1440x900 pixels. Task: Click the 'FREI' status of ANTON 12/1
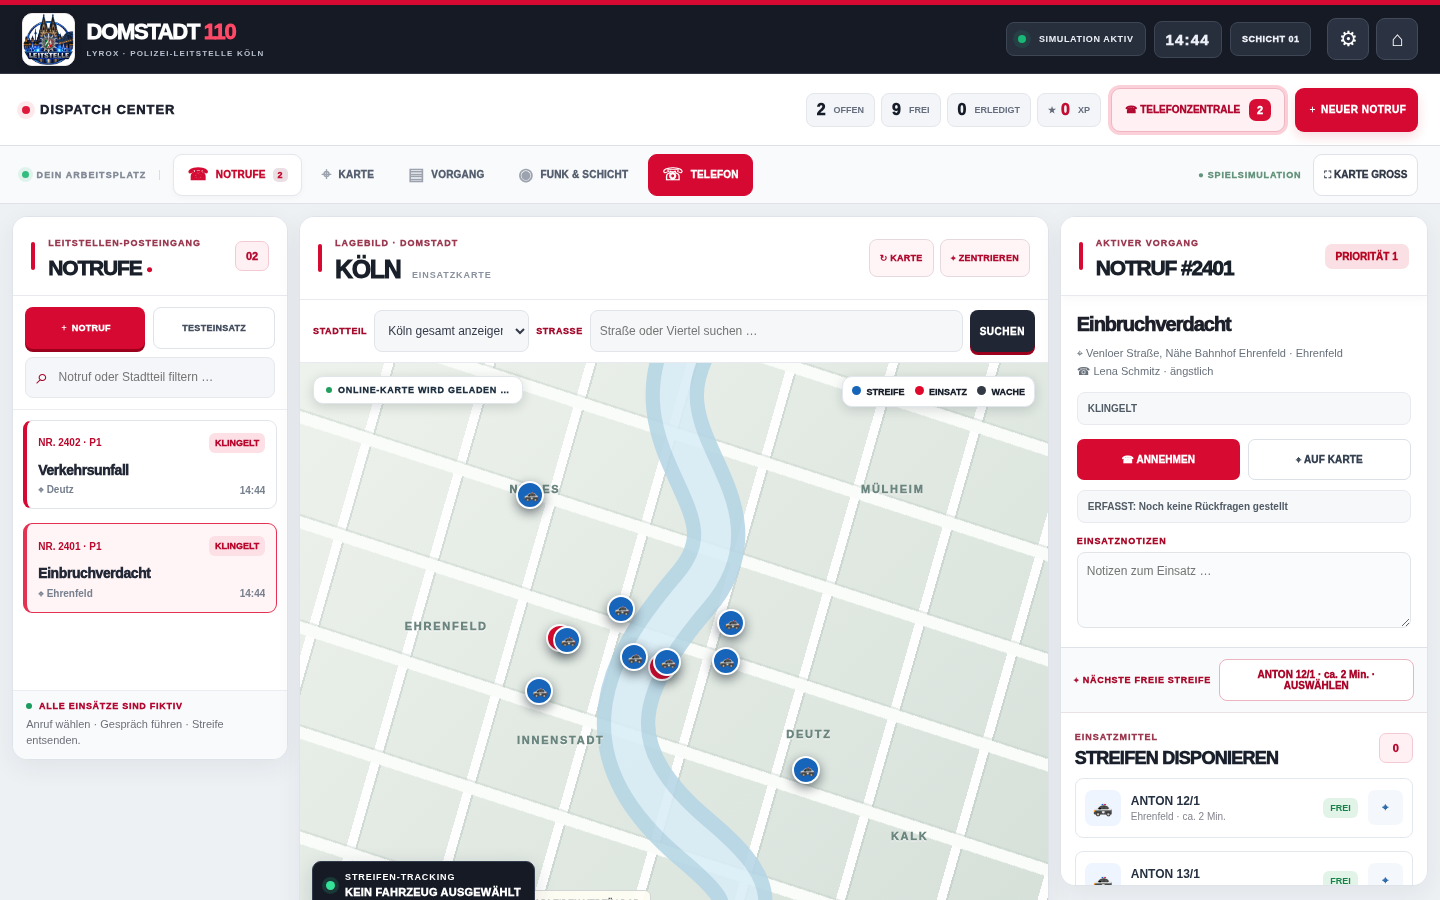point(1340,808)
